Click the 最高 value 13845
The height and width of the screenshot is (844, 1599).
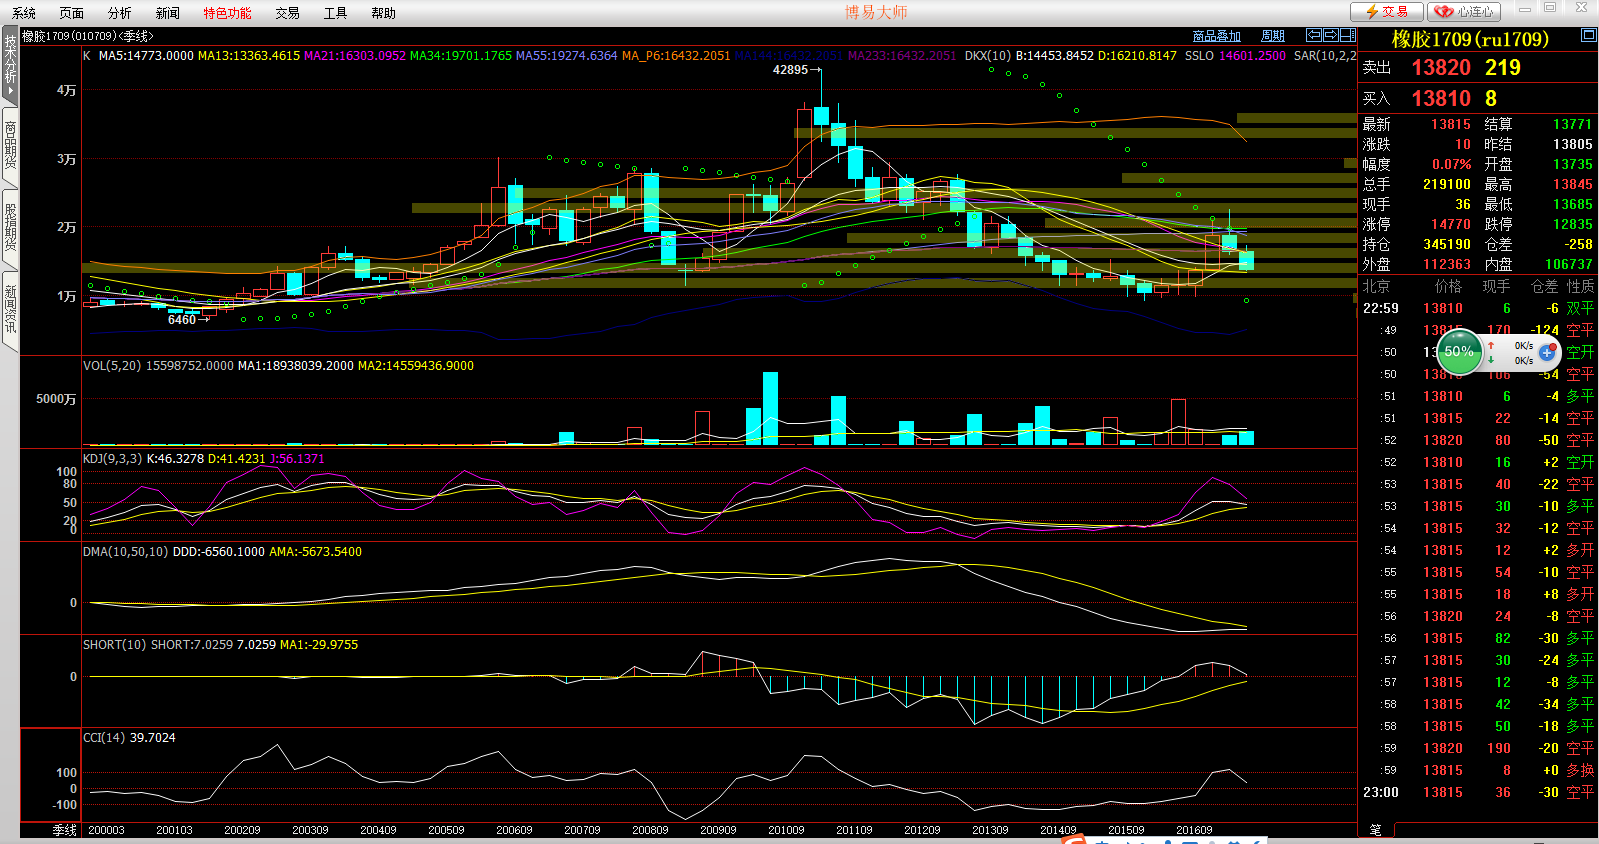[x=1572, y=184]
